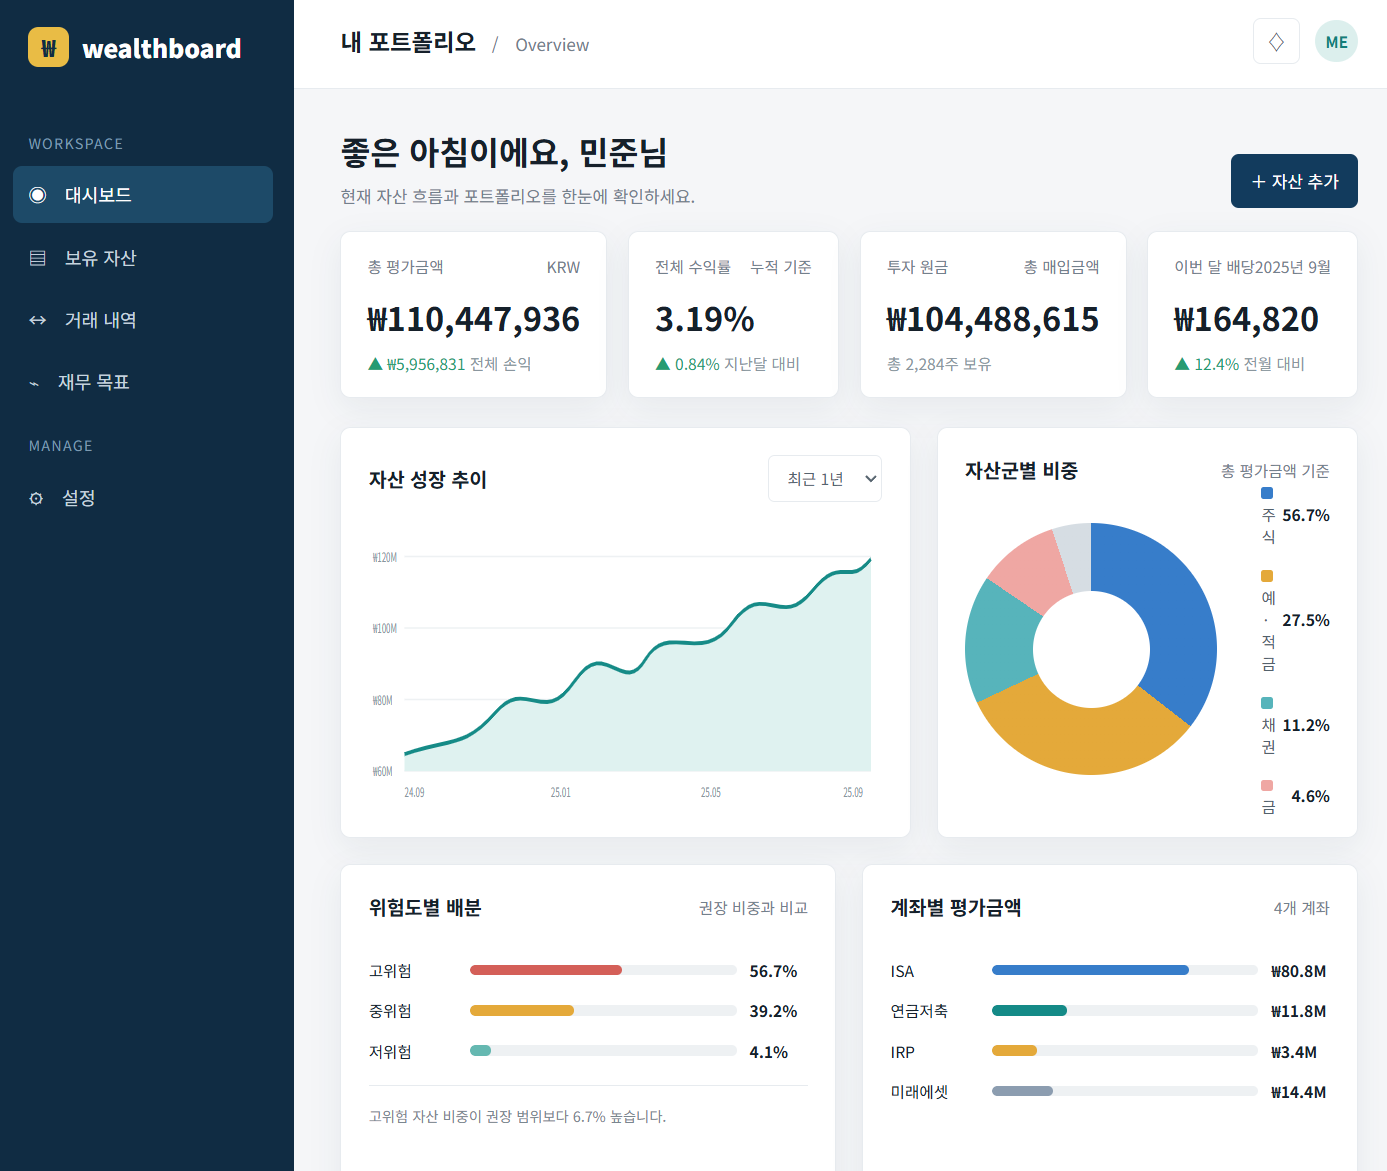
Task: Click the 11.2% legend value
Action: 1306,725
